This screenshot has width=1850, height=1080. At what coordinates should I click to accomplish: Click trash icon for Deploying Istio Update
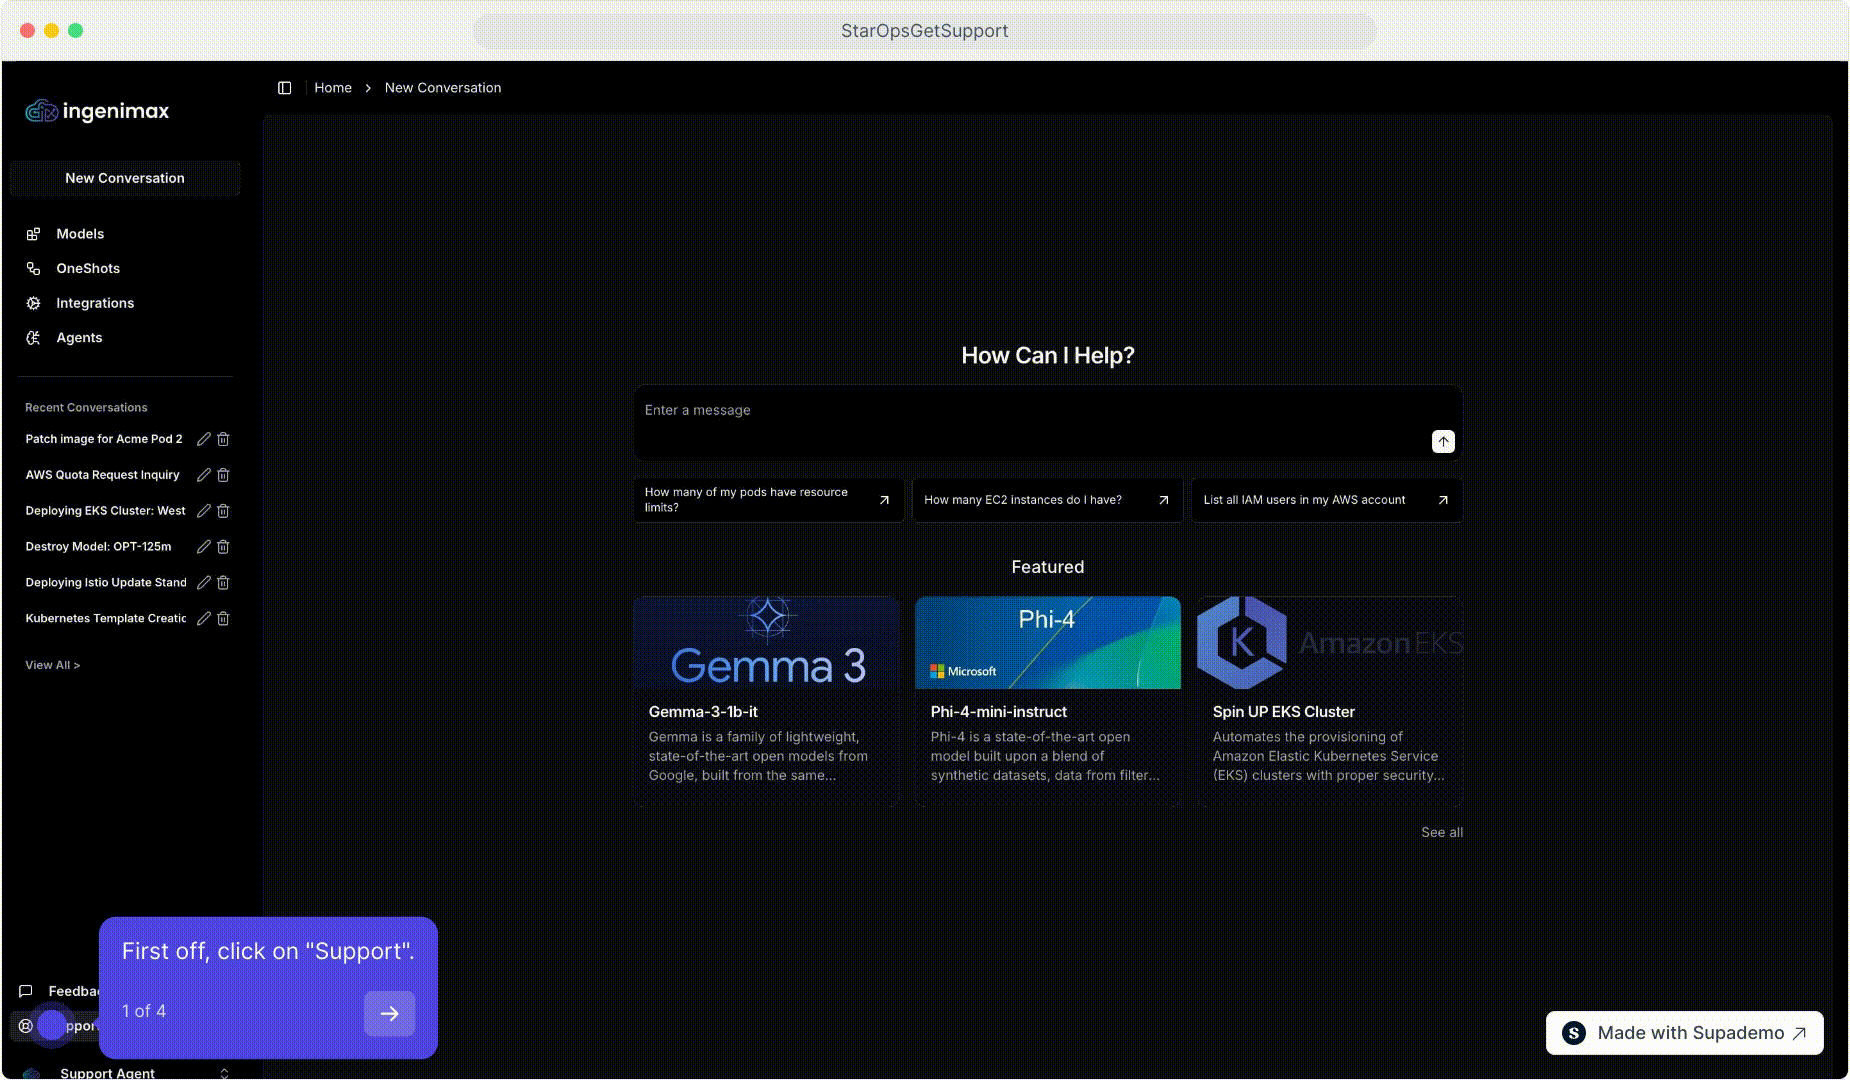coord(223,583)
